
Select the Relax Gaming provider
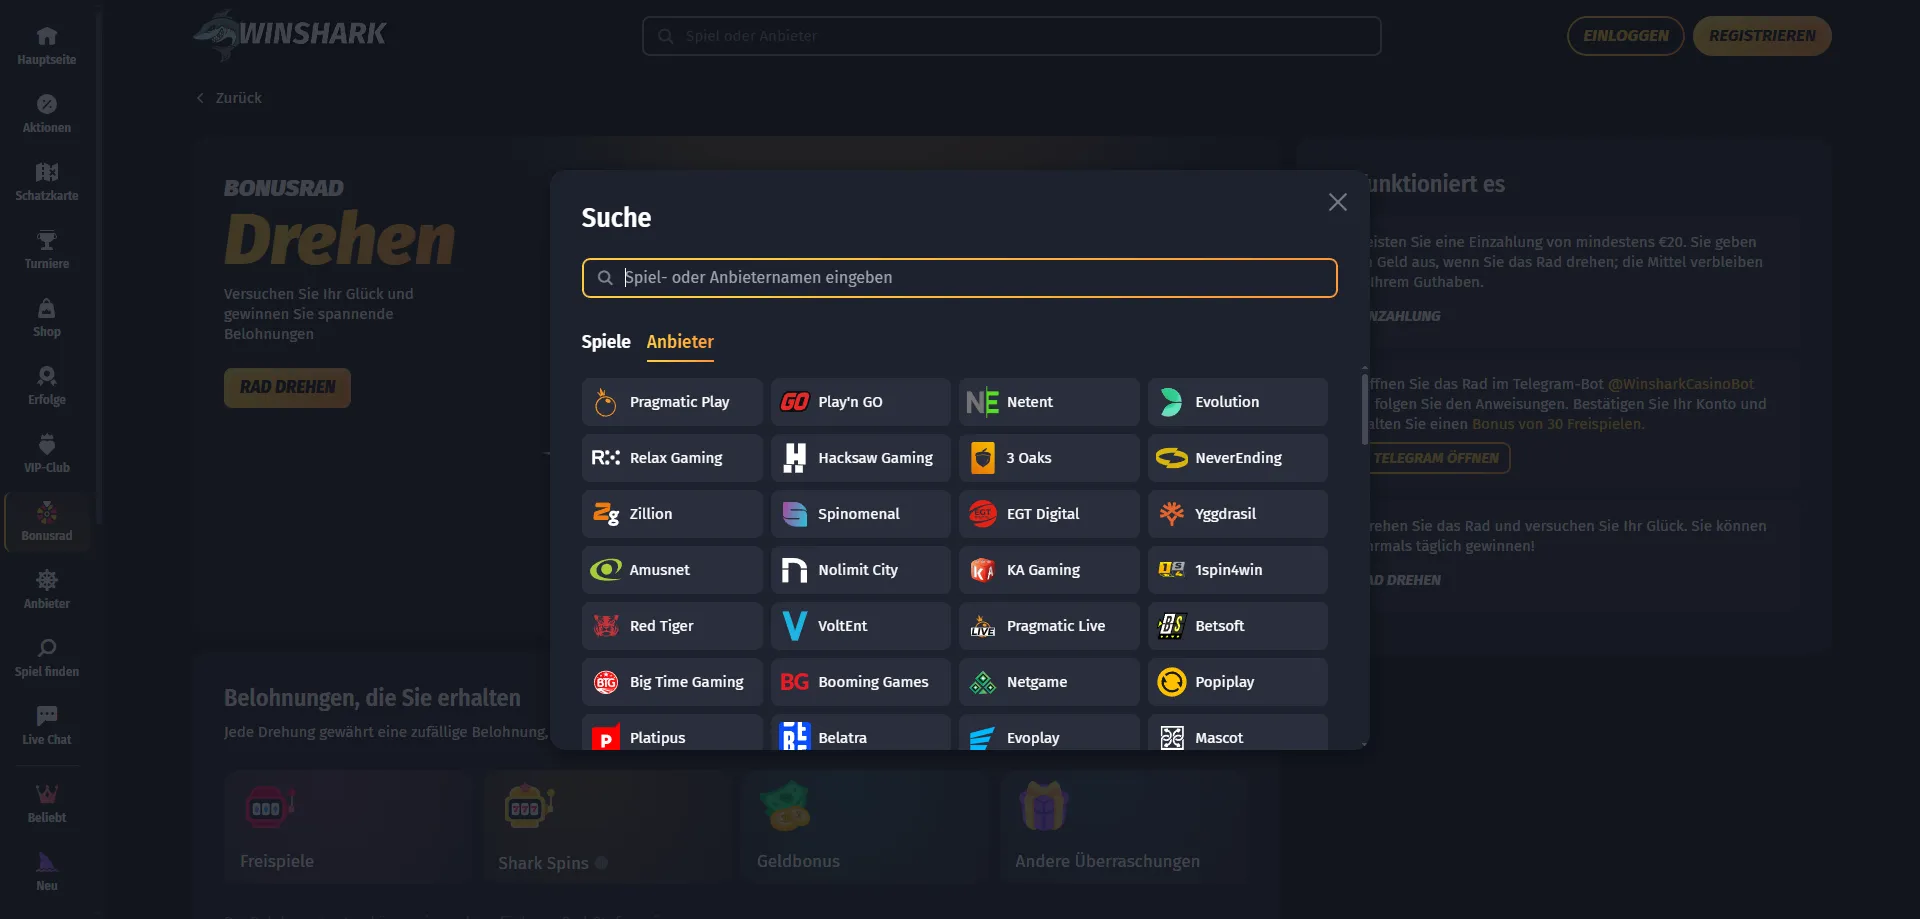[672, 458]
